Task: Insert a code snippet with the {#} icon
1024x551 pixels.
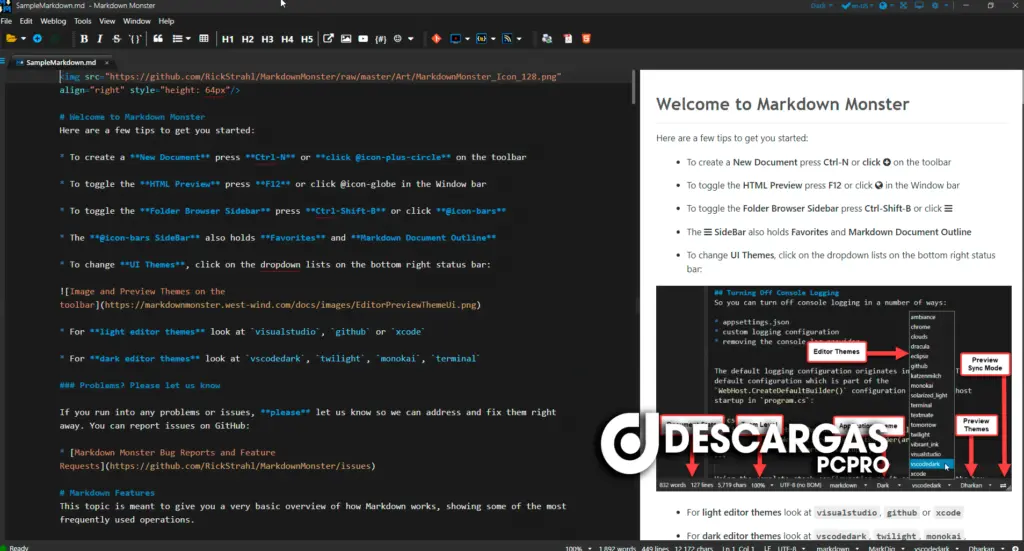Action: click(x=381, y=39)
